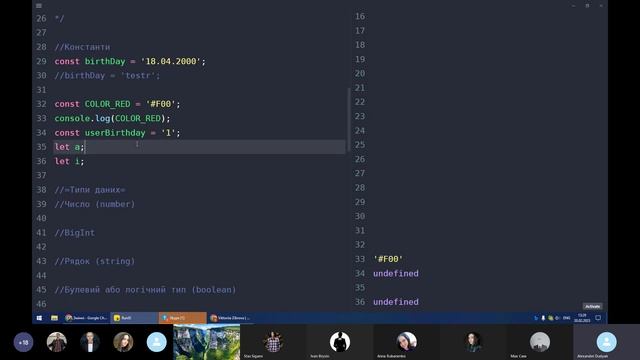Open the Skype taskbar button
Viewport: 640px width, 360px height.
pos(182,318)
